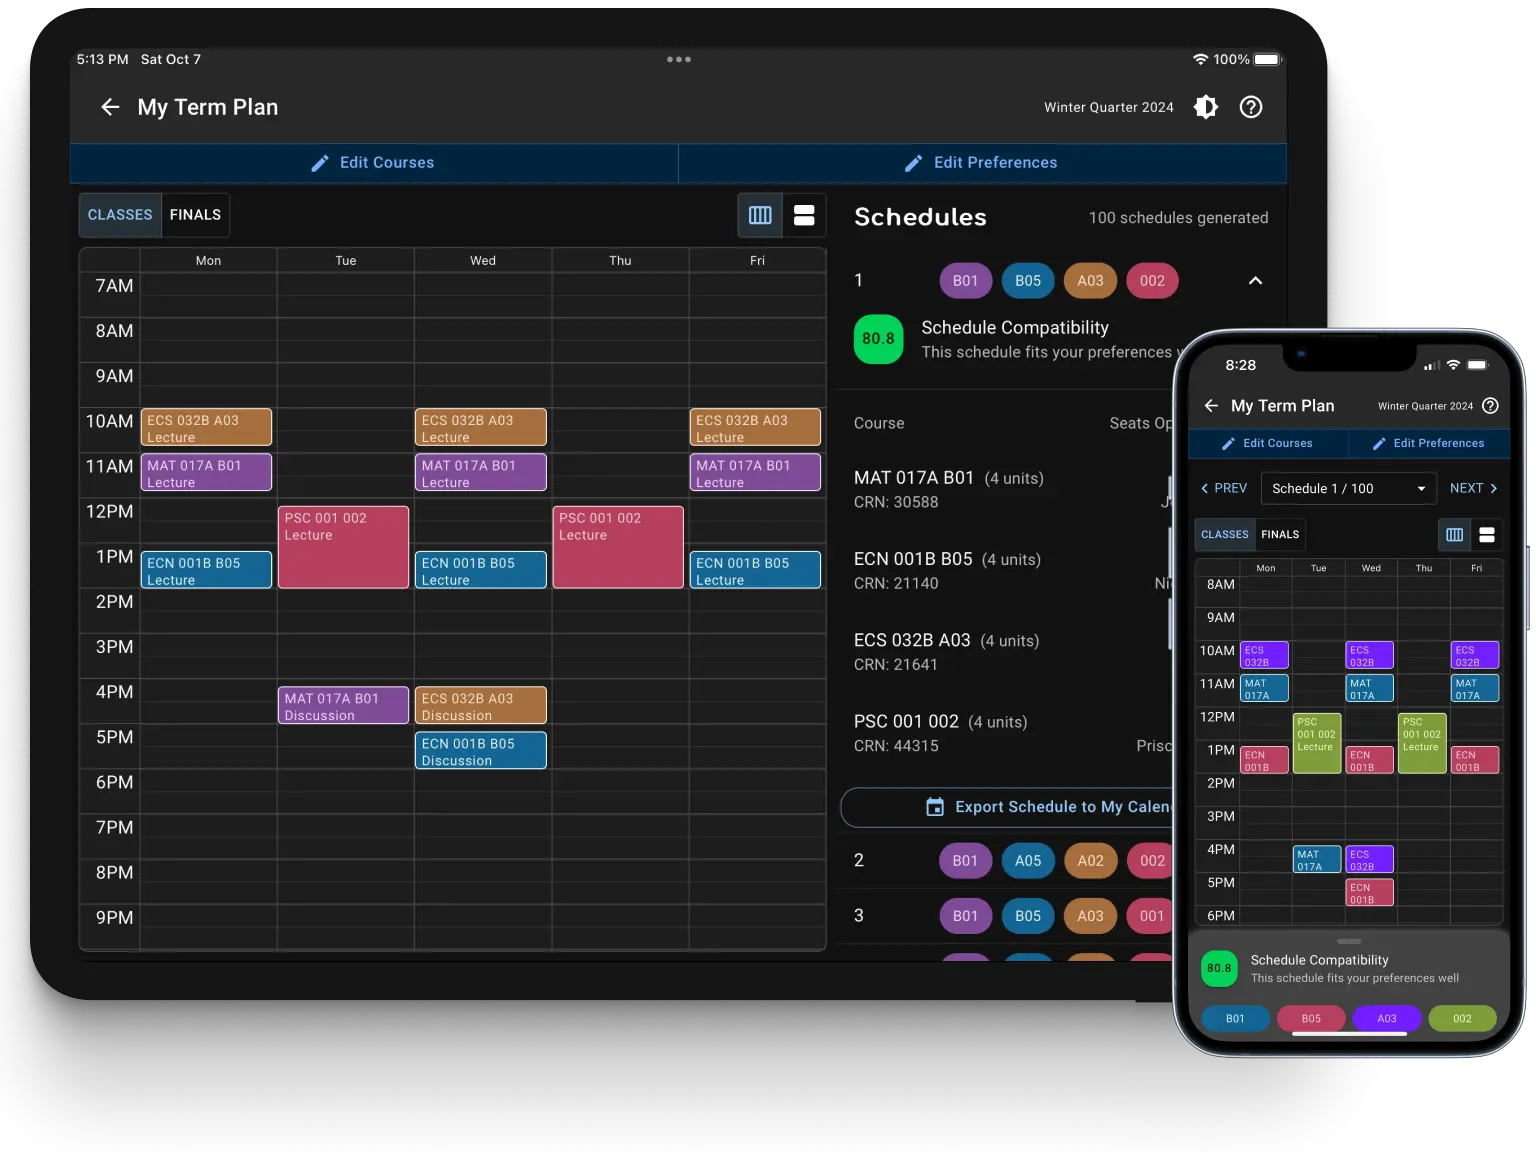Tap the help icon on the phone screen
Viewport: 1536px width, 1152px height.
click(1490, 406)
